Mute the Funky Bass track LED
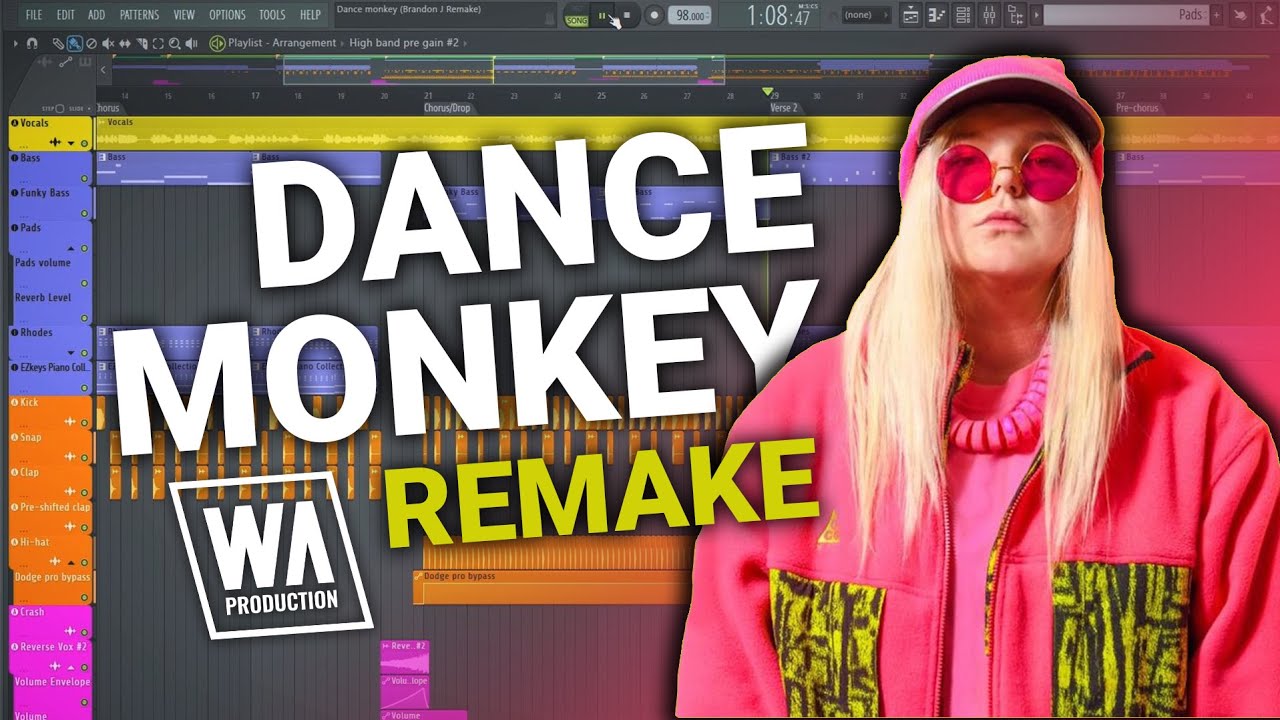Viewport: 1280px width, 720px height. pyautogui.click(x=84, y=213)
